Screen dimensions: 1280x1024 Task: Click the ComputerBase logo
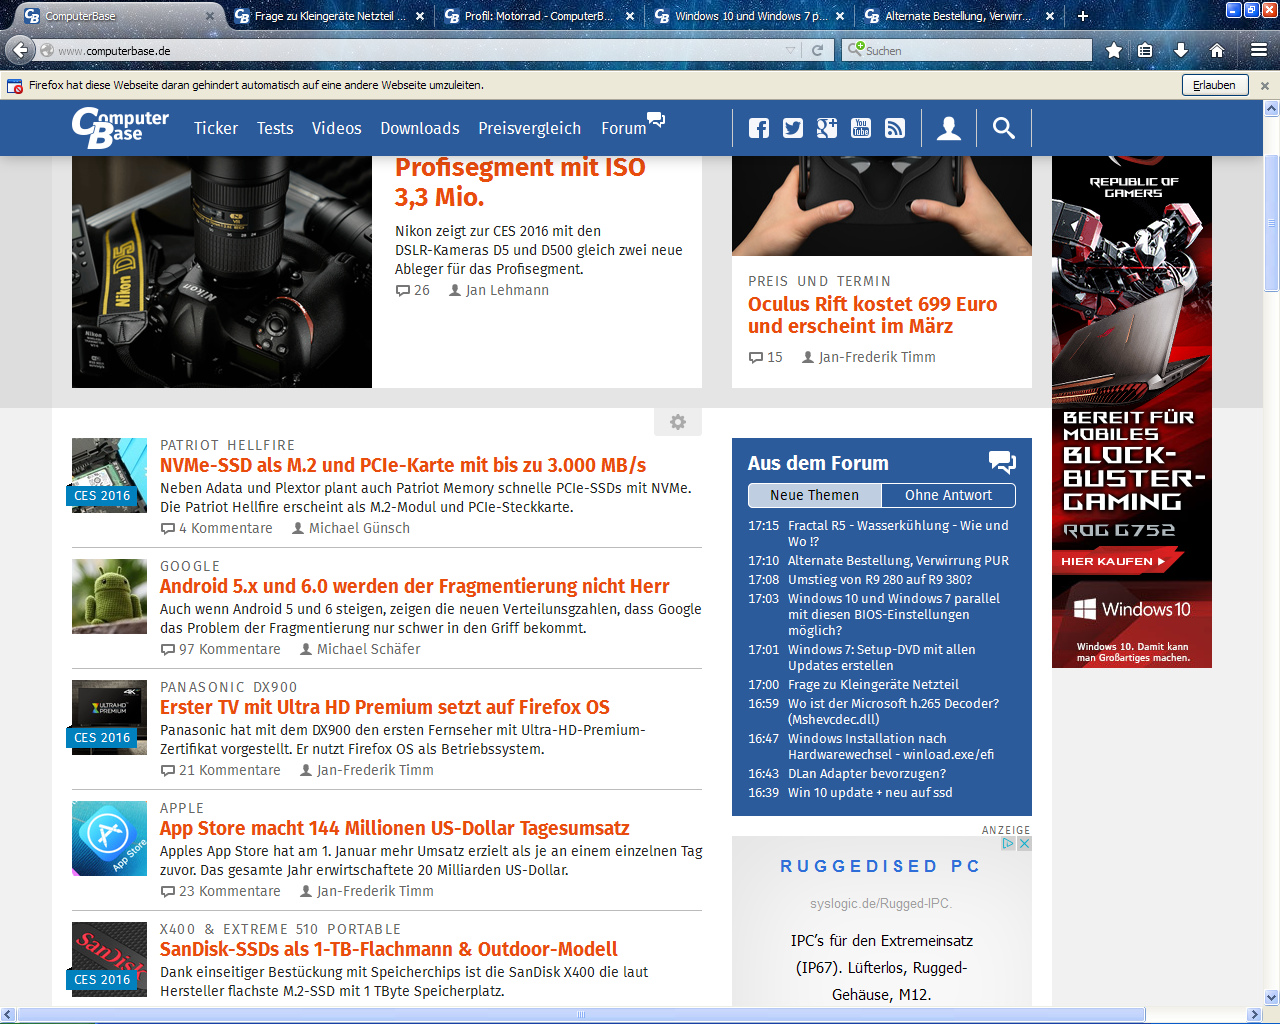(120, 127)
